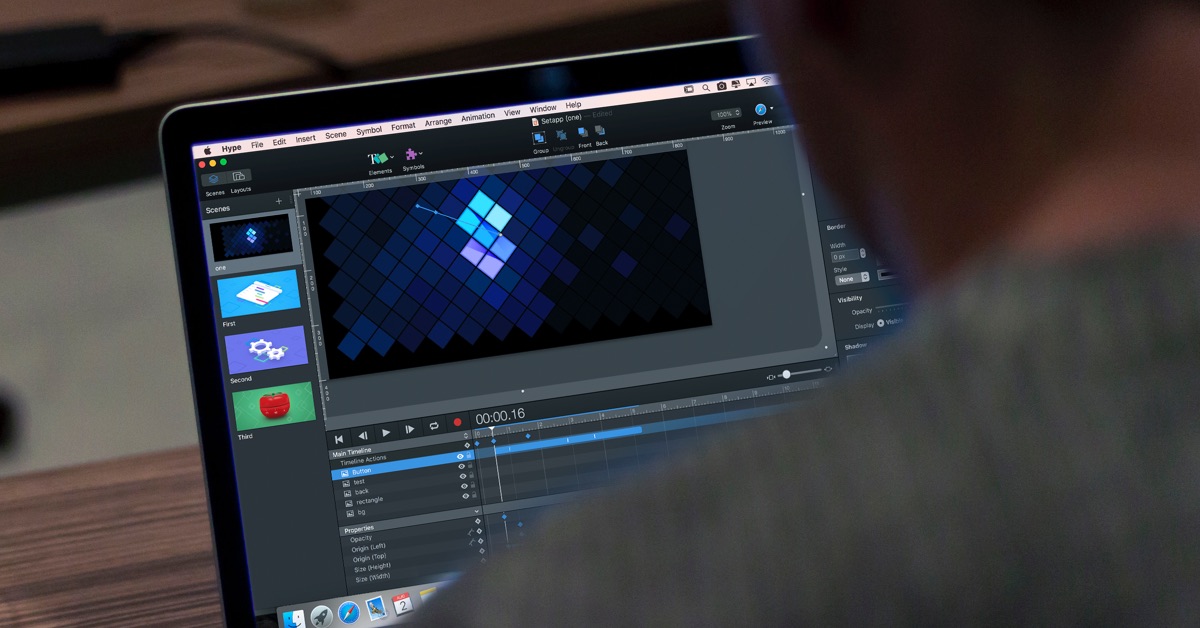Start recording with the red record button
The width and height of the screenshot is (1200, 628).
[x=457, y=423]
